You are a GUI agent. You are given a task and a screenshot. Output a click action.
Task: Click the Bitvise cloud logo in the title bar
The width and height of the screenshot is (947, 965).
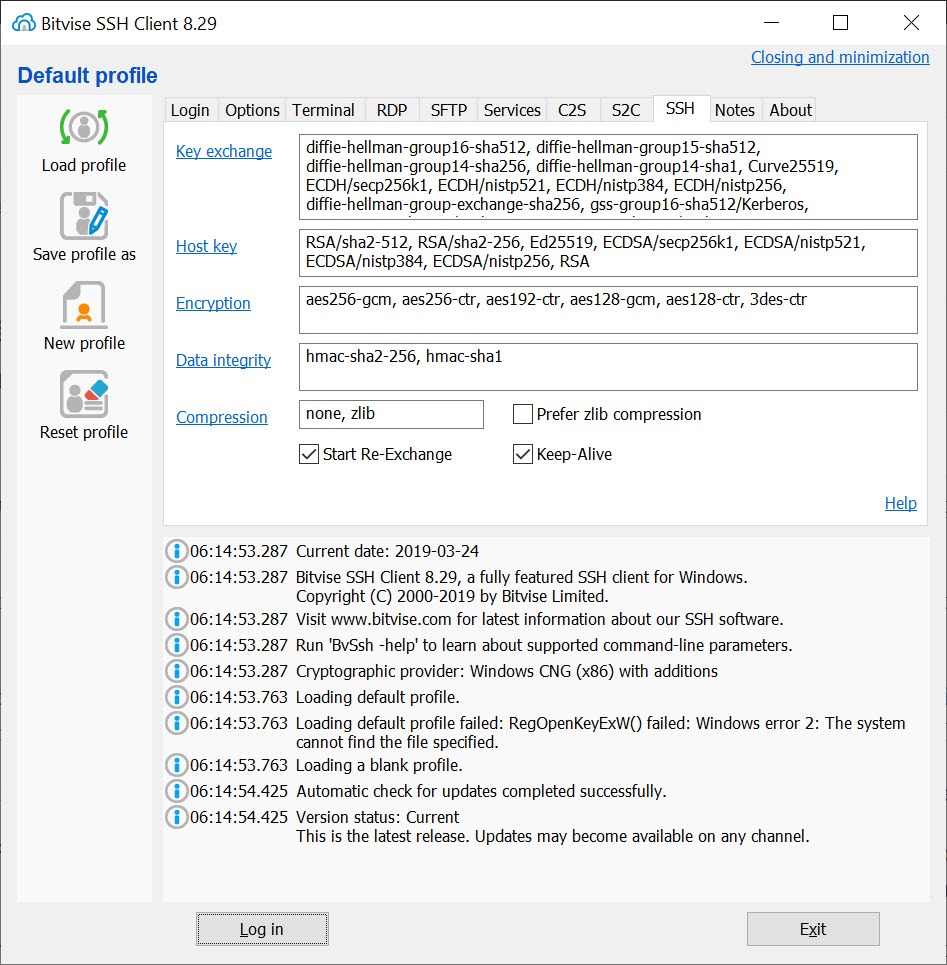point(24,23)
